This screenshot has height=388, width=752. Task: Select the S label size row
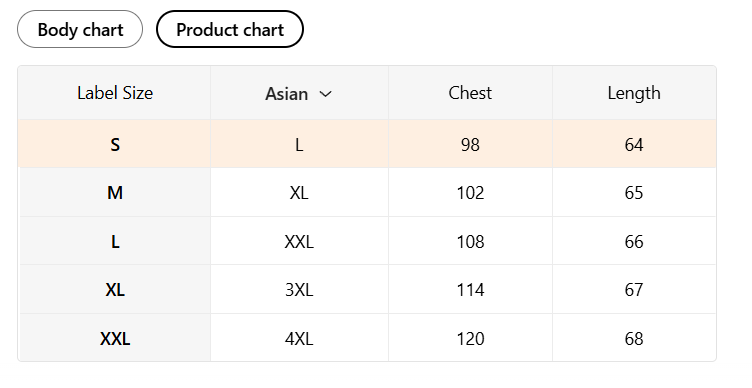point(367,144)
